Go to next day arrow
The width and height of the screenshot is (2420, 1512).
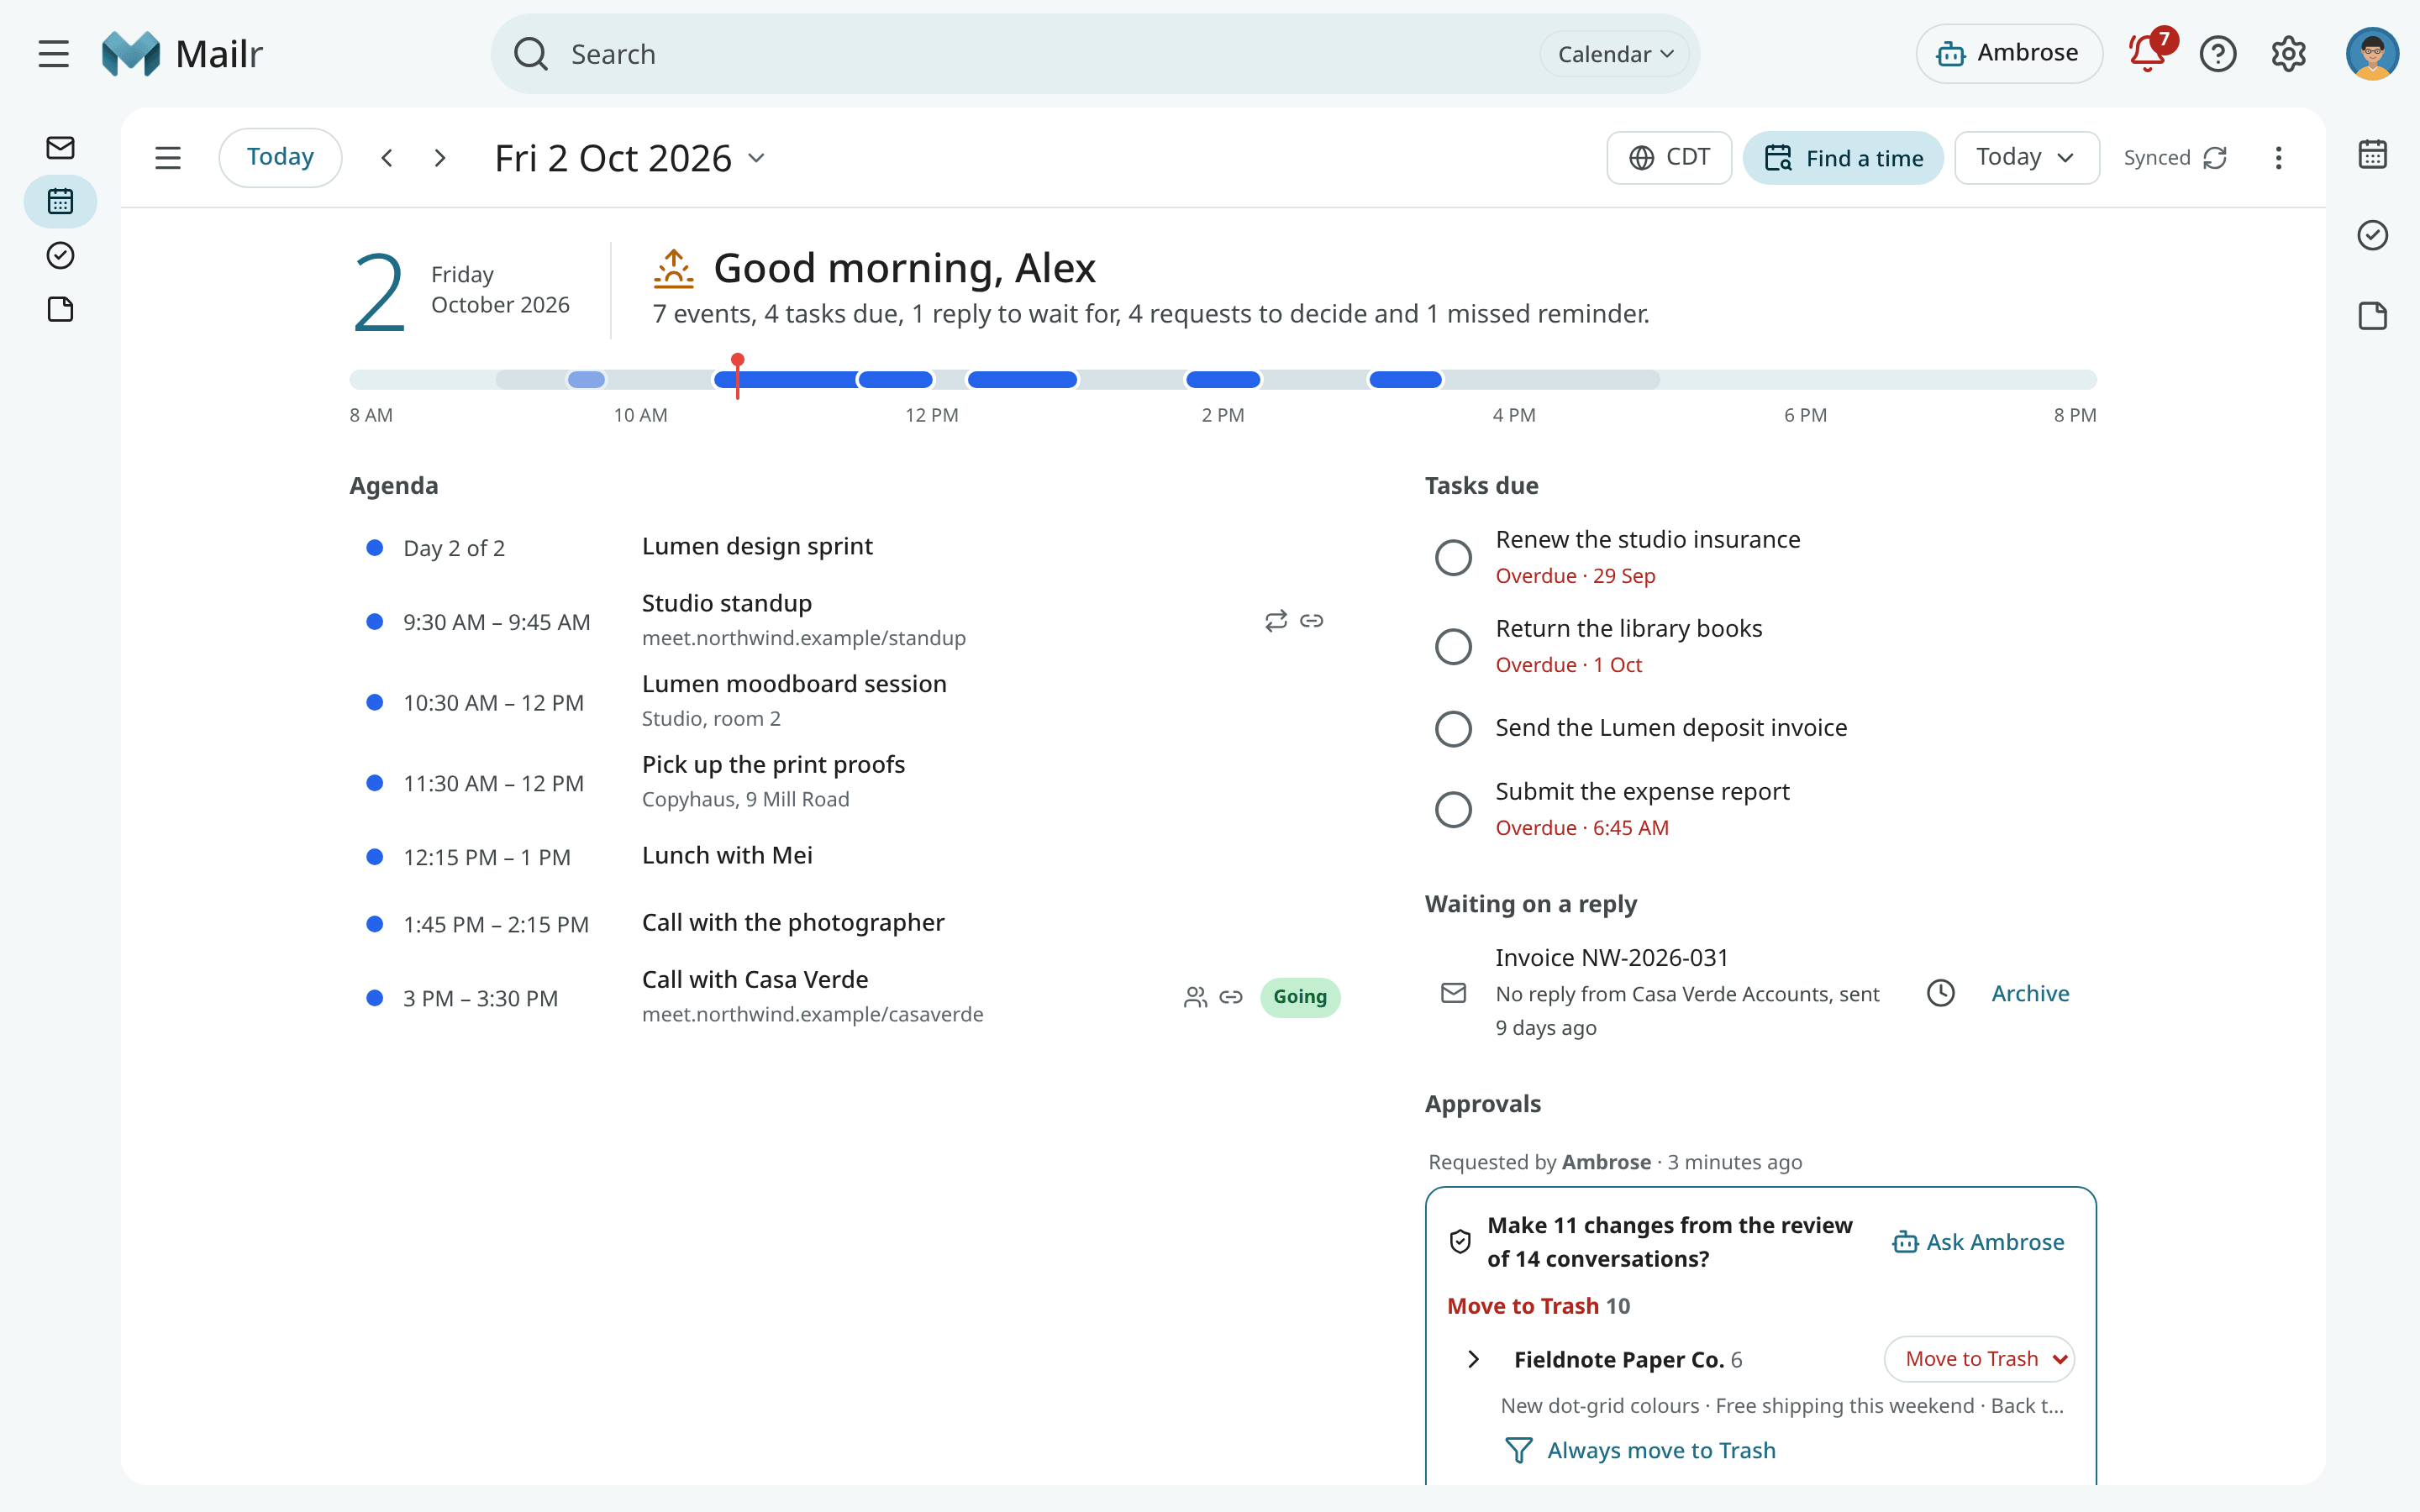pos(440,158)
